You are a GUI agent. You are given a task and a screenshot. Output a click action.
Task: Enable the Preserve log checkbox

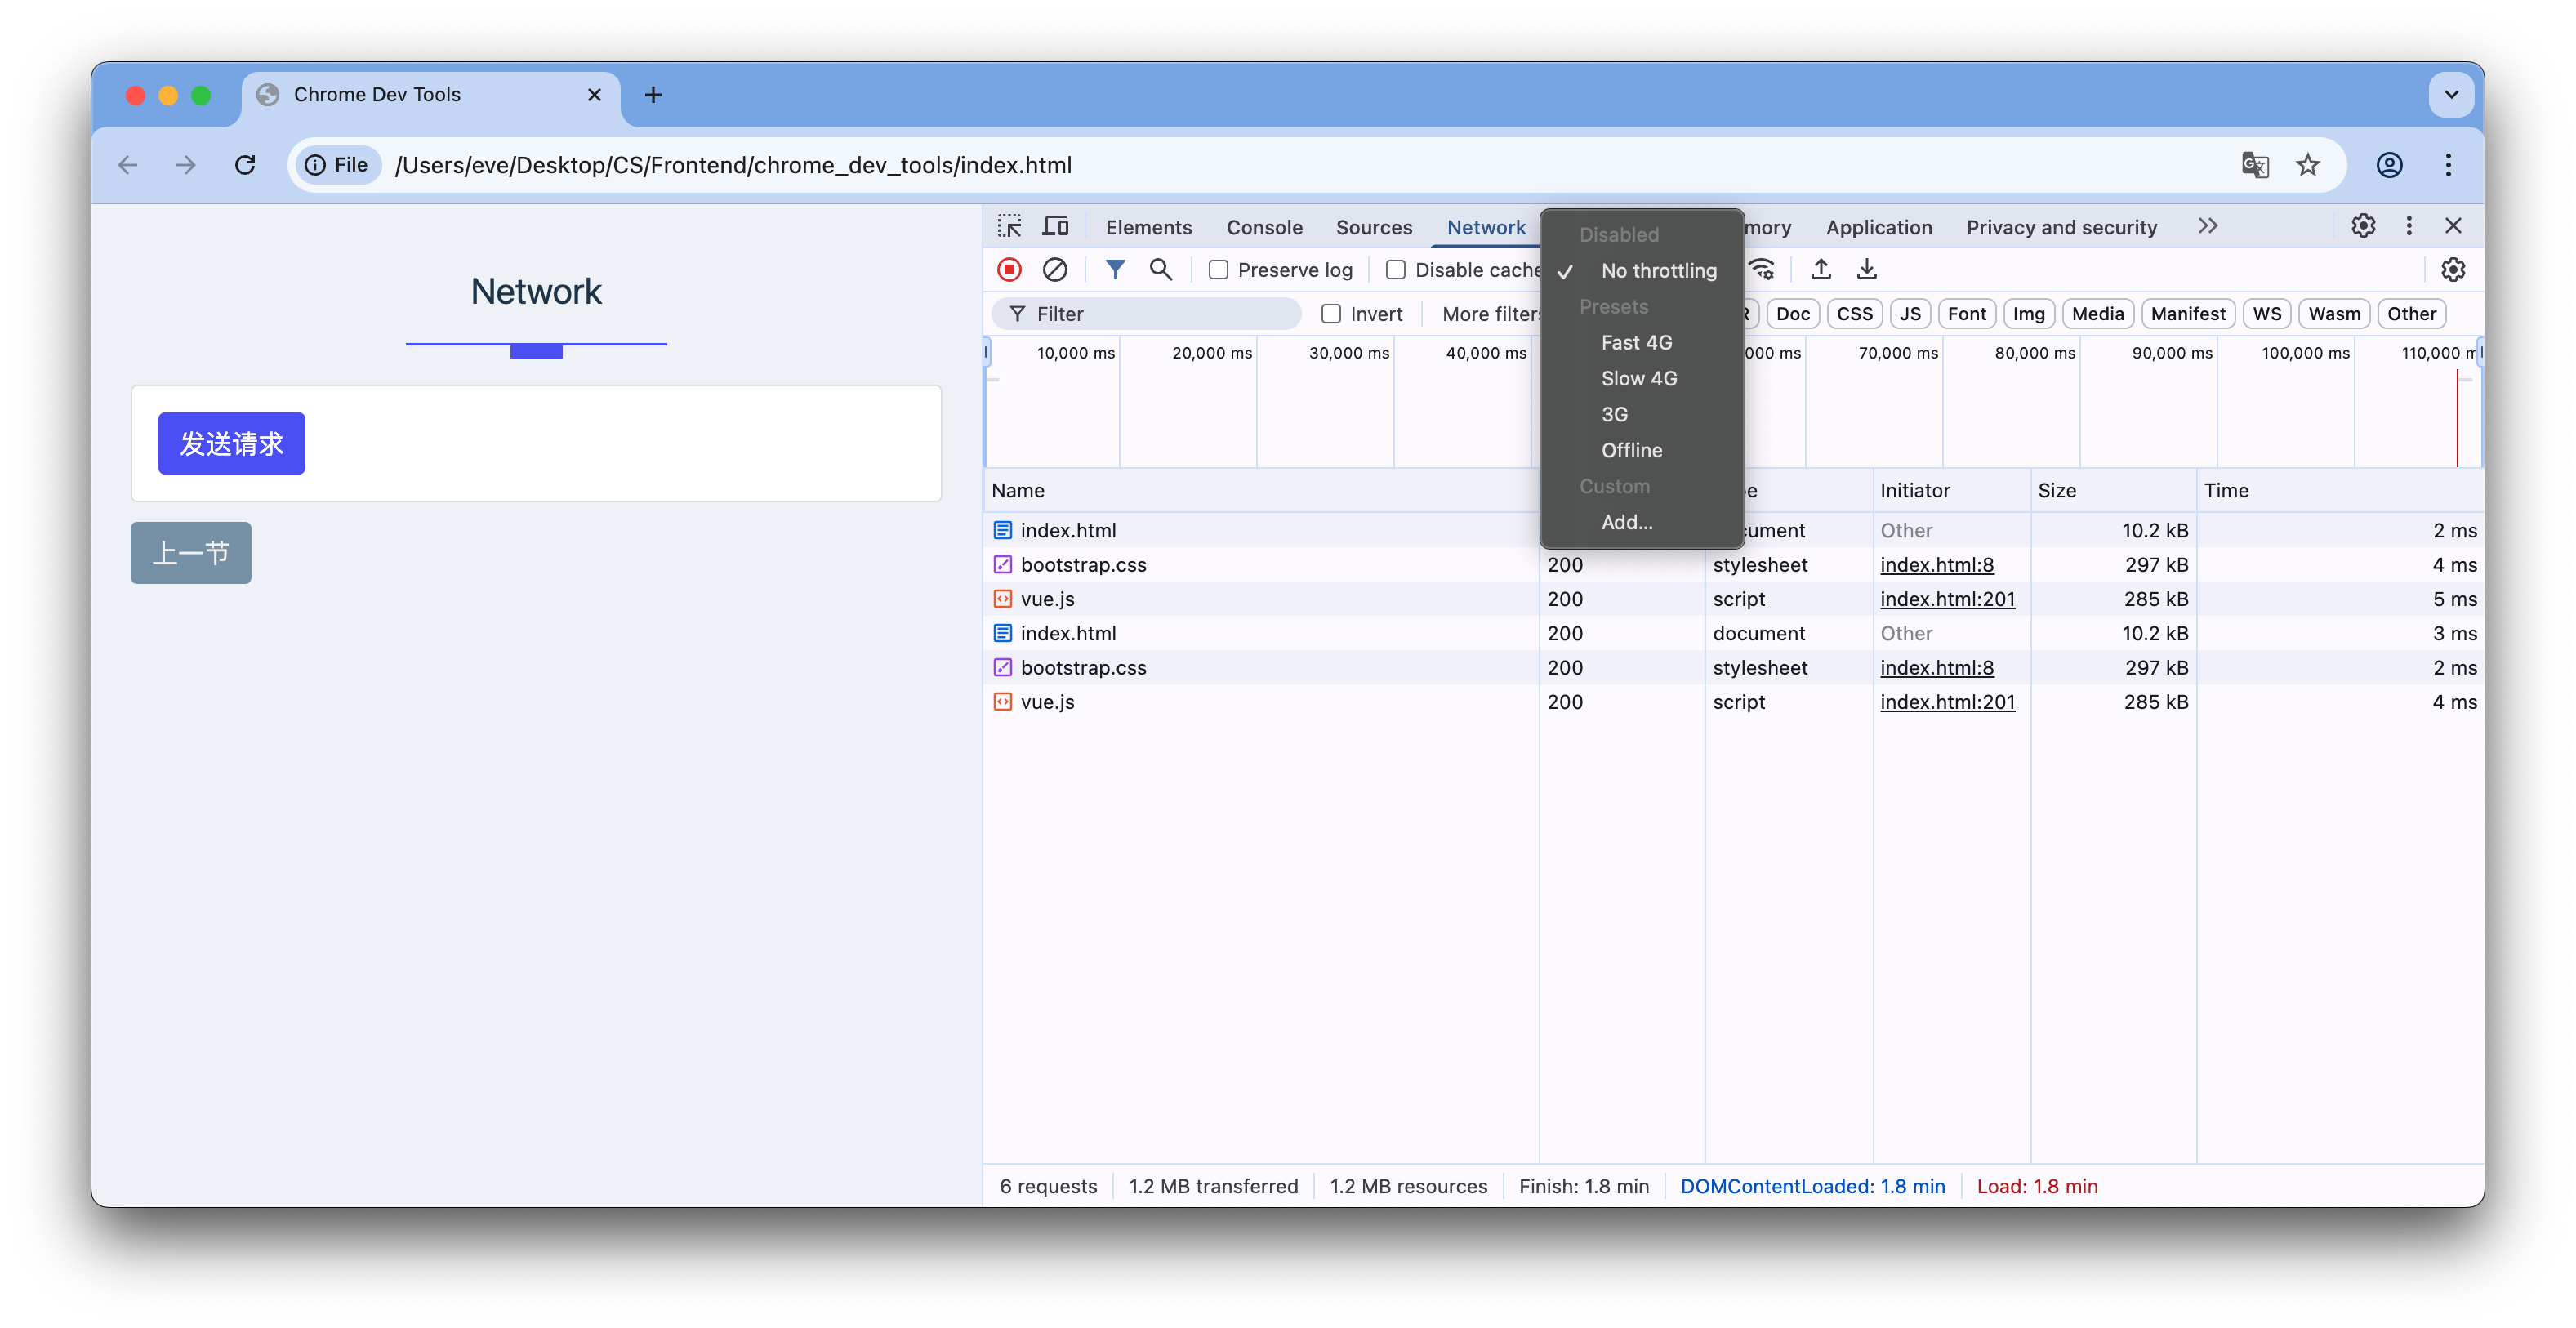tap(1219, 269)
